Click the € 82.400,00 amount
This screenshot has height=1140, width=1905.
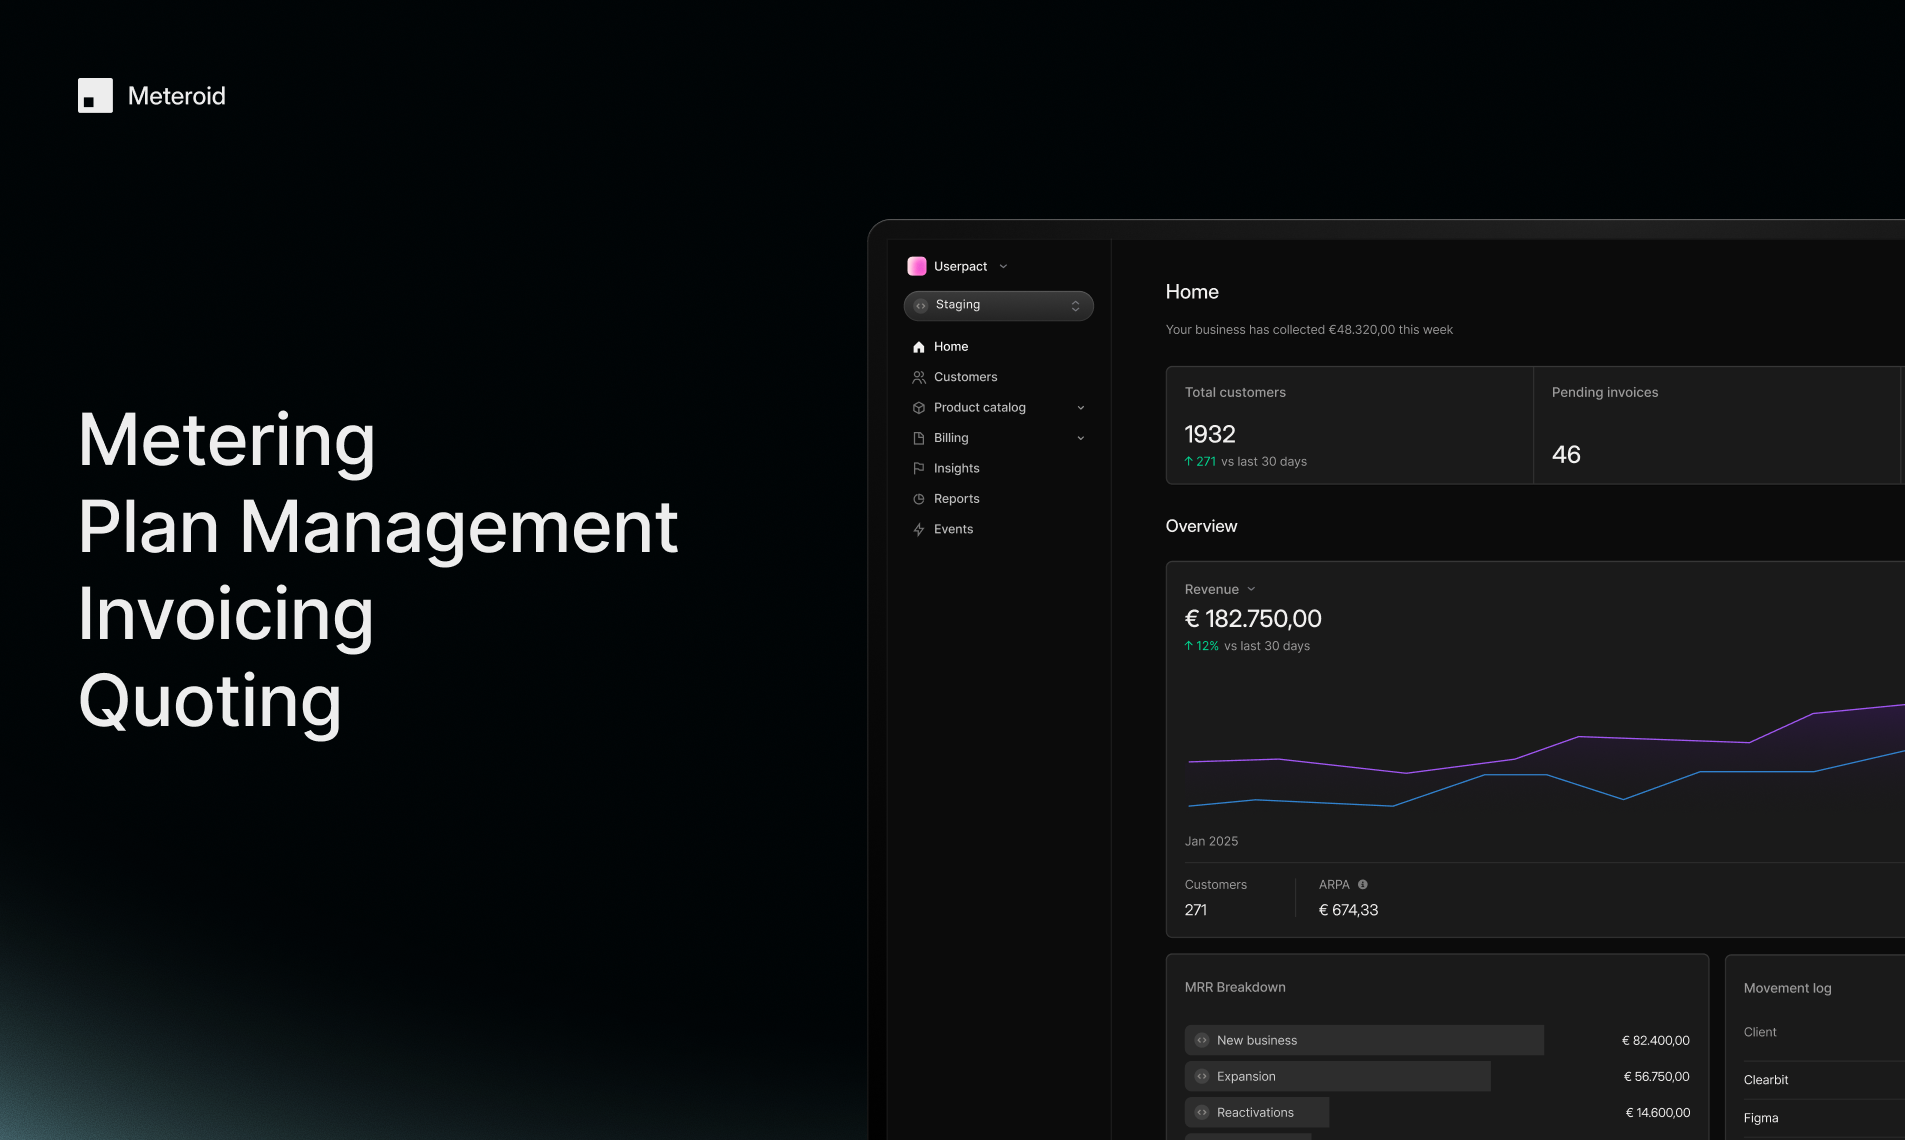1656,1040
